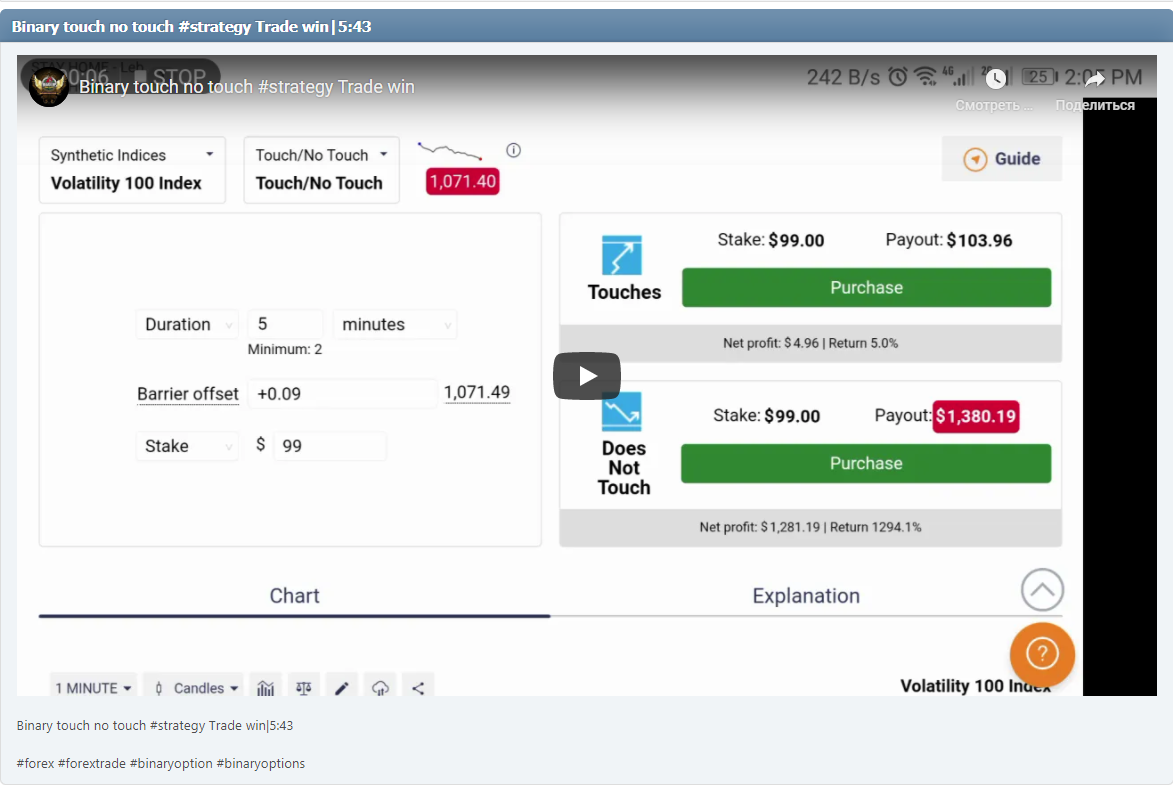This screenshot has height=788, width=1173.
Task: Click the scroll-up chevron circle icon
Action: [1042, 590]
